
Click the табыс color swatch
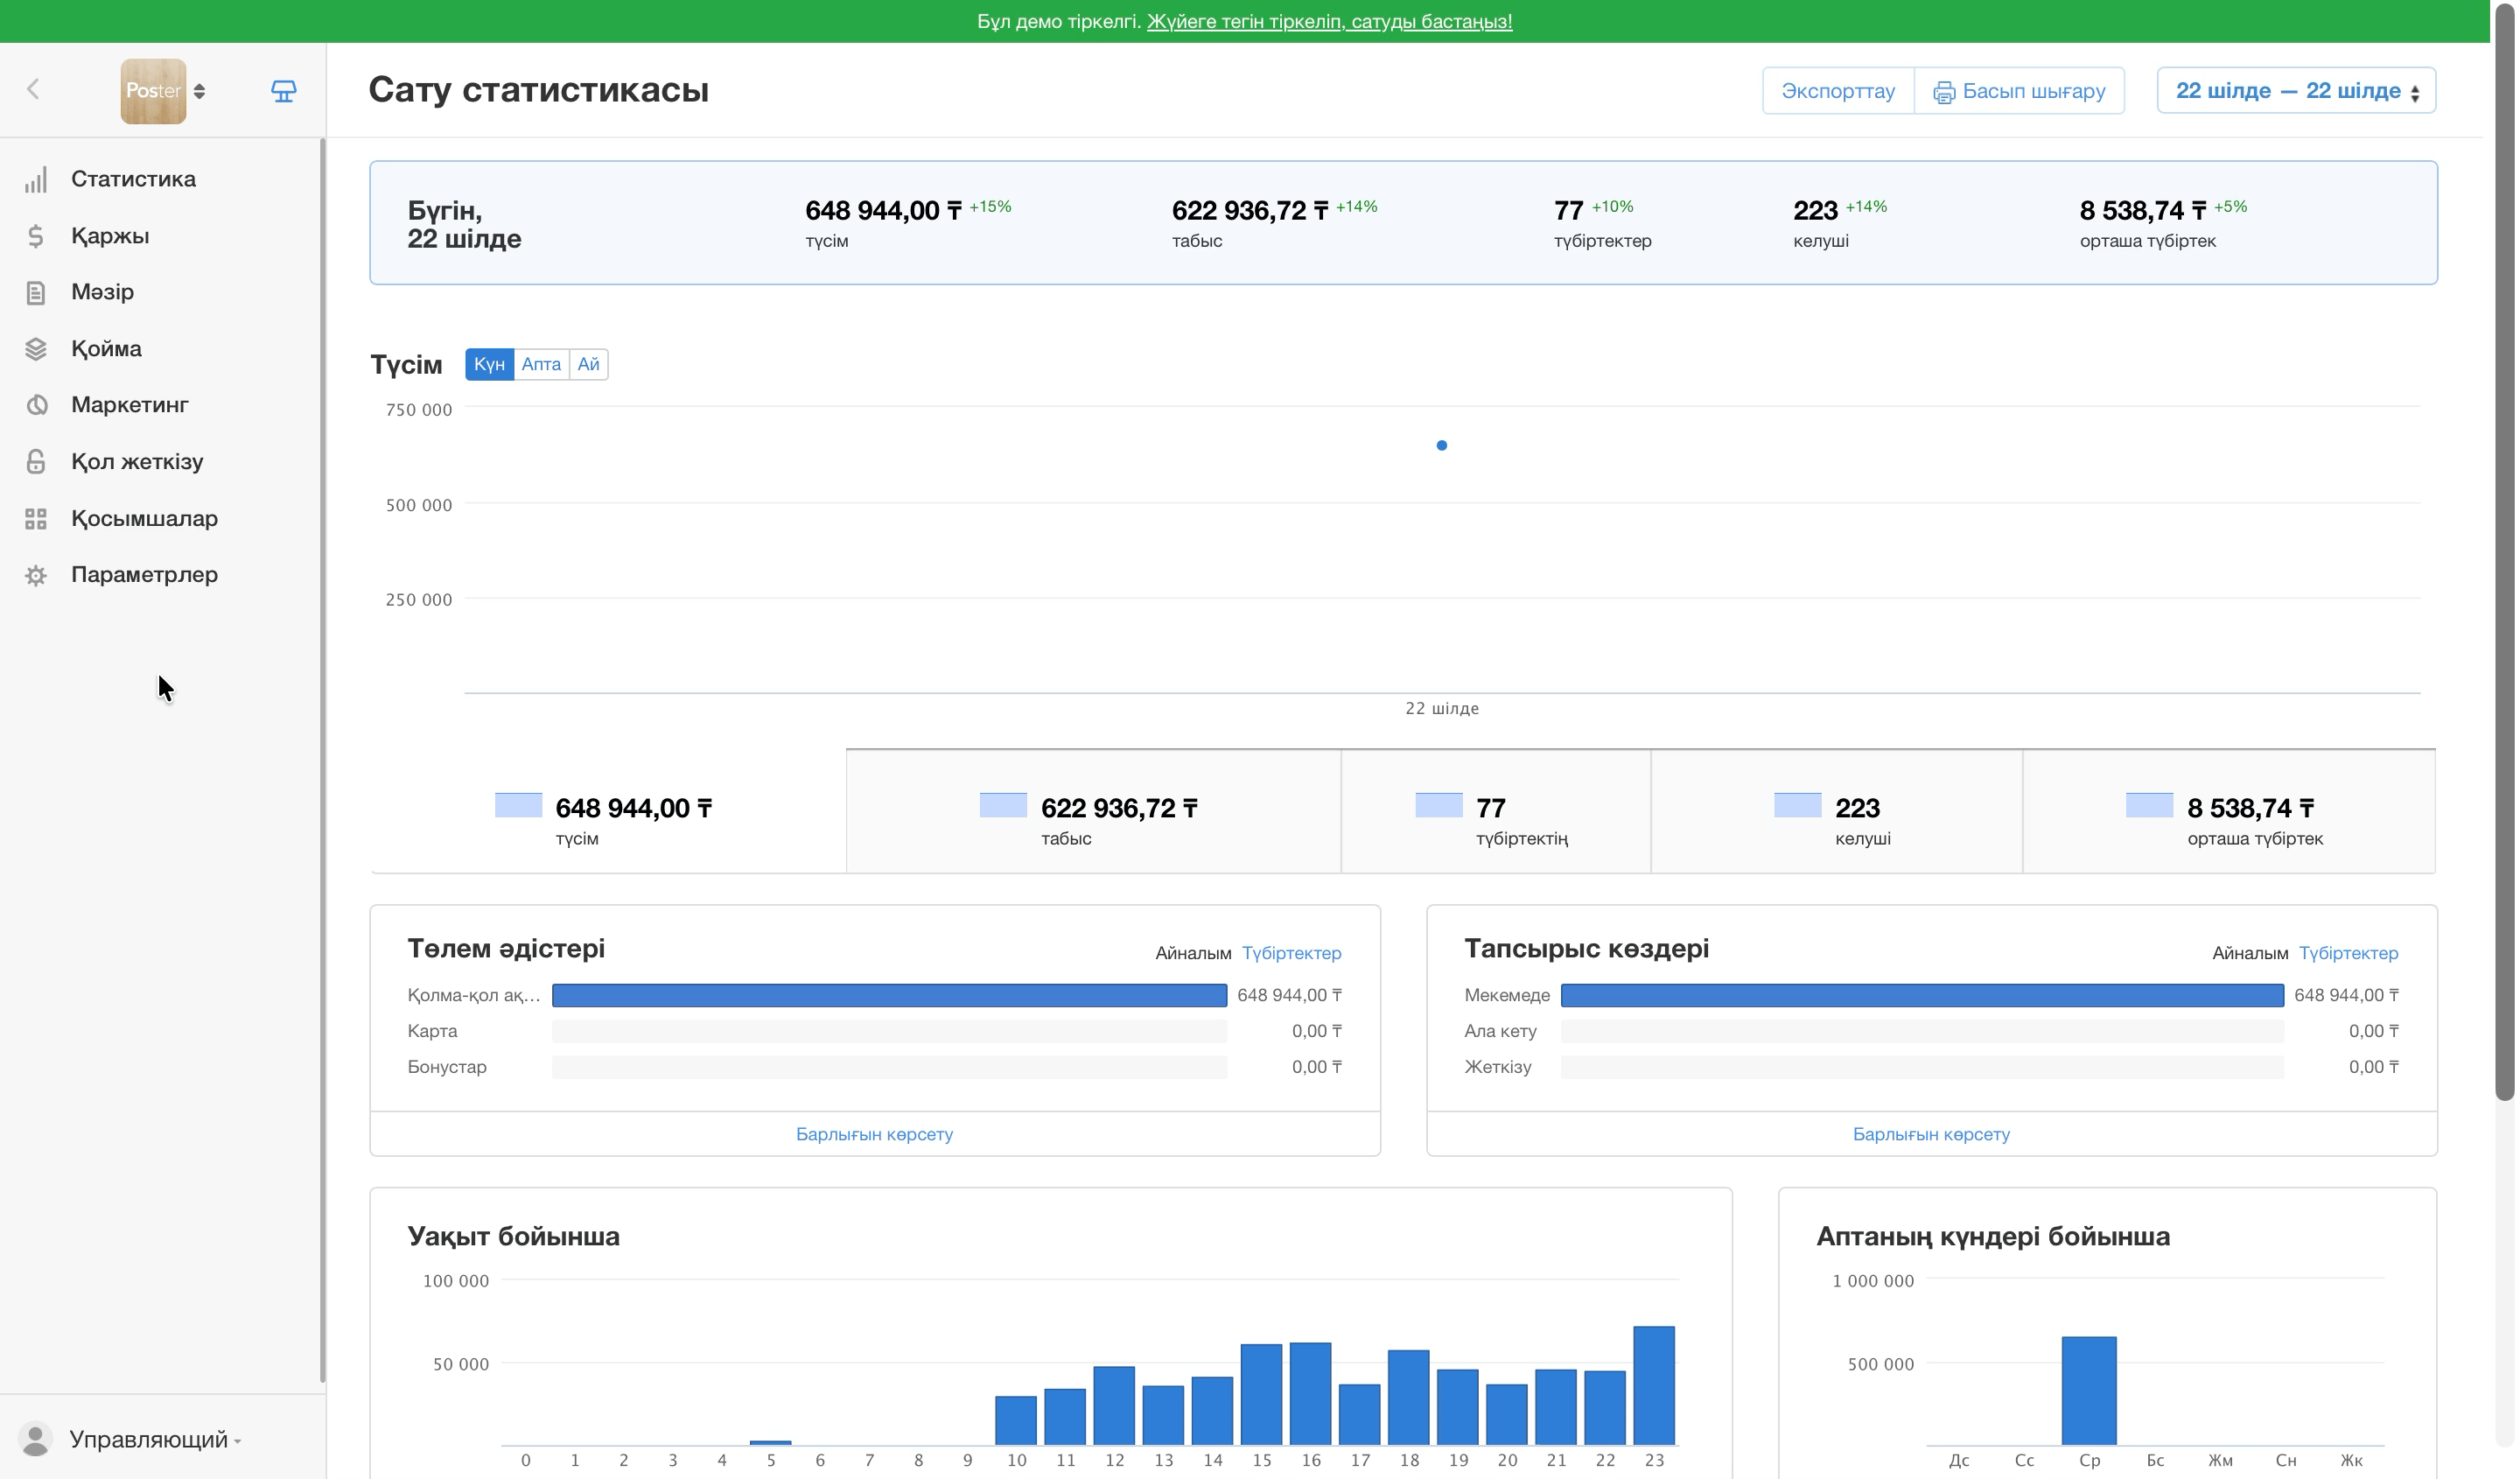coord(1003,805)
